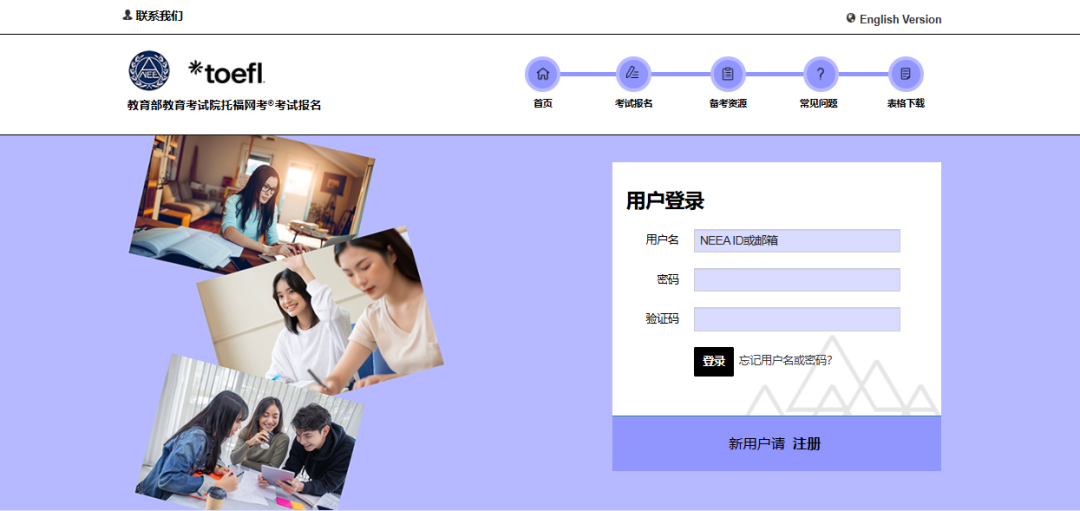This screenshot has height=511, width=1080.
Task: Open the 备考资源 clipboard icon
Action: pyautogui.click(x=727, y=74)
